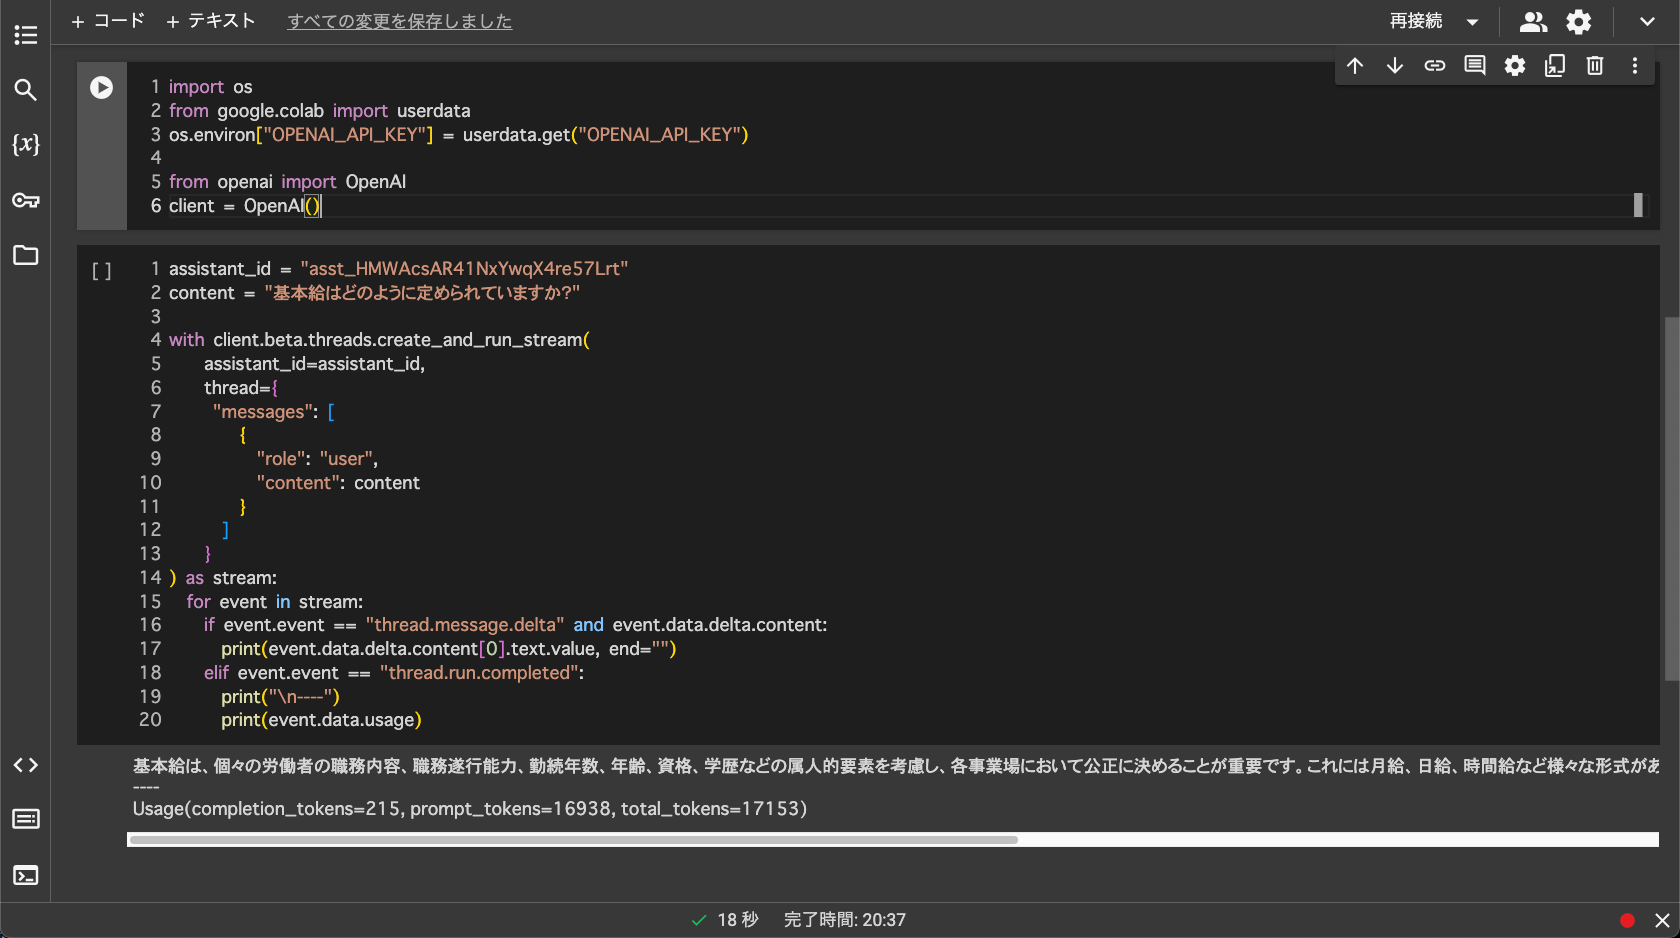This screenshot has height=938, width=1680.
Task: Open the code snippets panel
Action: click(25, 765)
